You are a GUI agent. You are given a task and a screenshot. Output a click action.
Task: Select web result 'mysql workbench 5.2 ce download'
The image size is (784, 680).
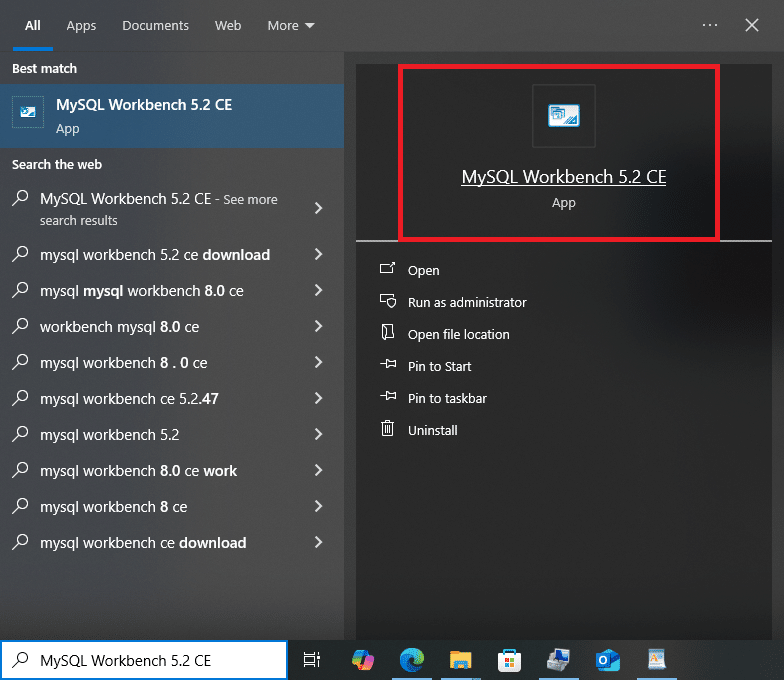(172, 254)
